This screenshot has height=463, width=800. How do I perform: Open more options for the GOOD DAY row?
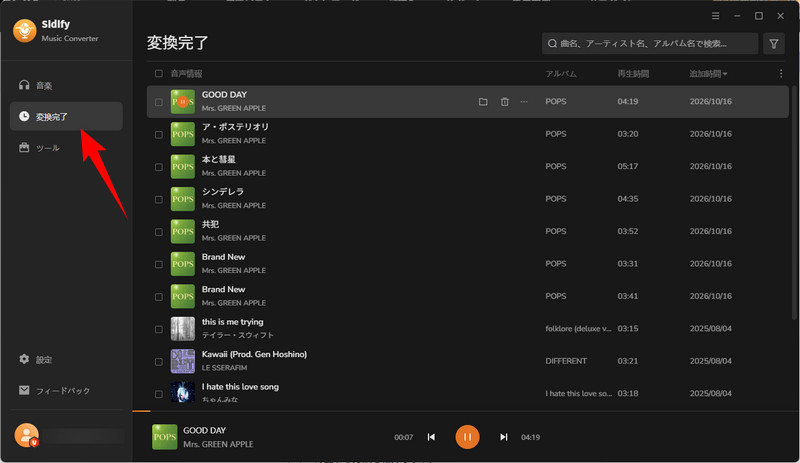coord(524,102)
